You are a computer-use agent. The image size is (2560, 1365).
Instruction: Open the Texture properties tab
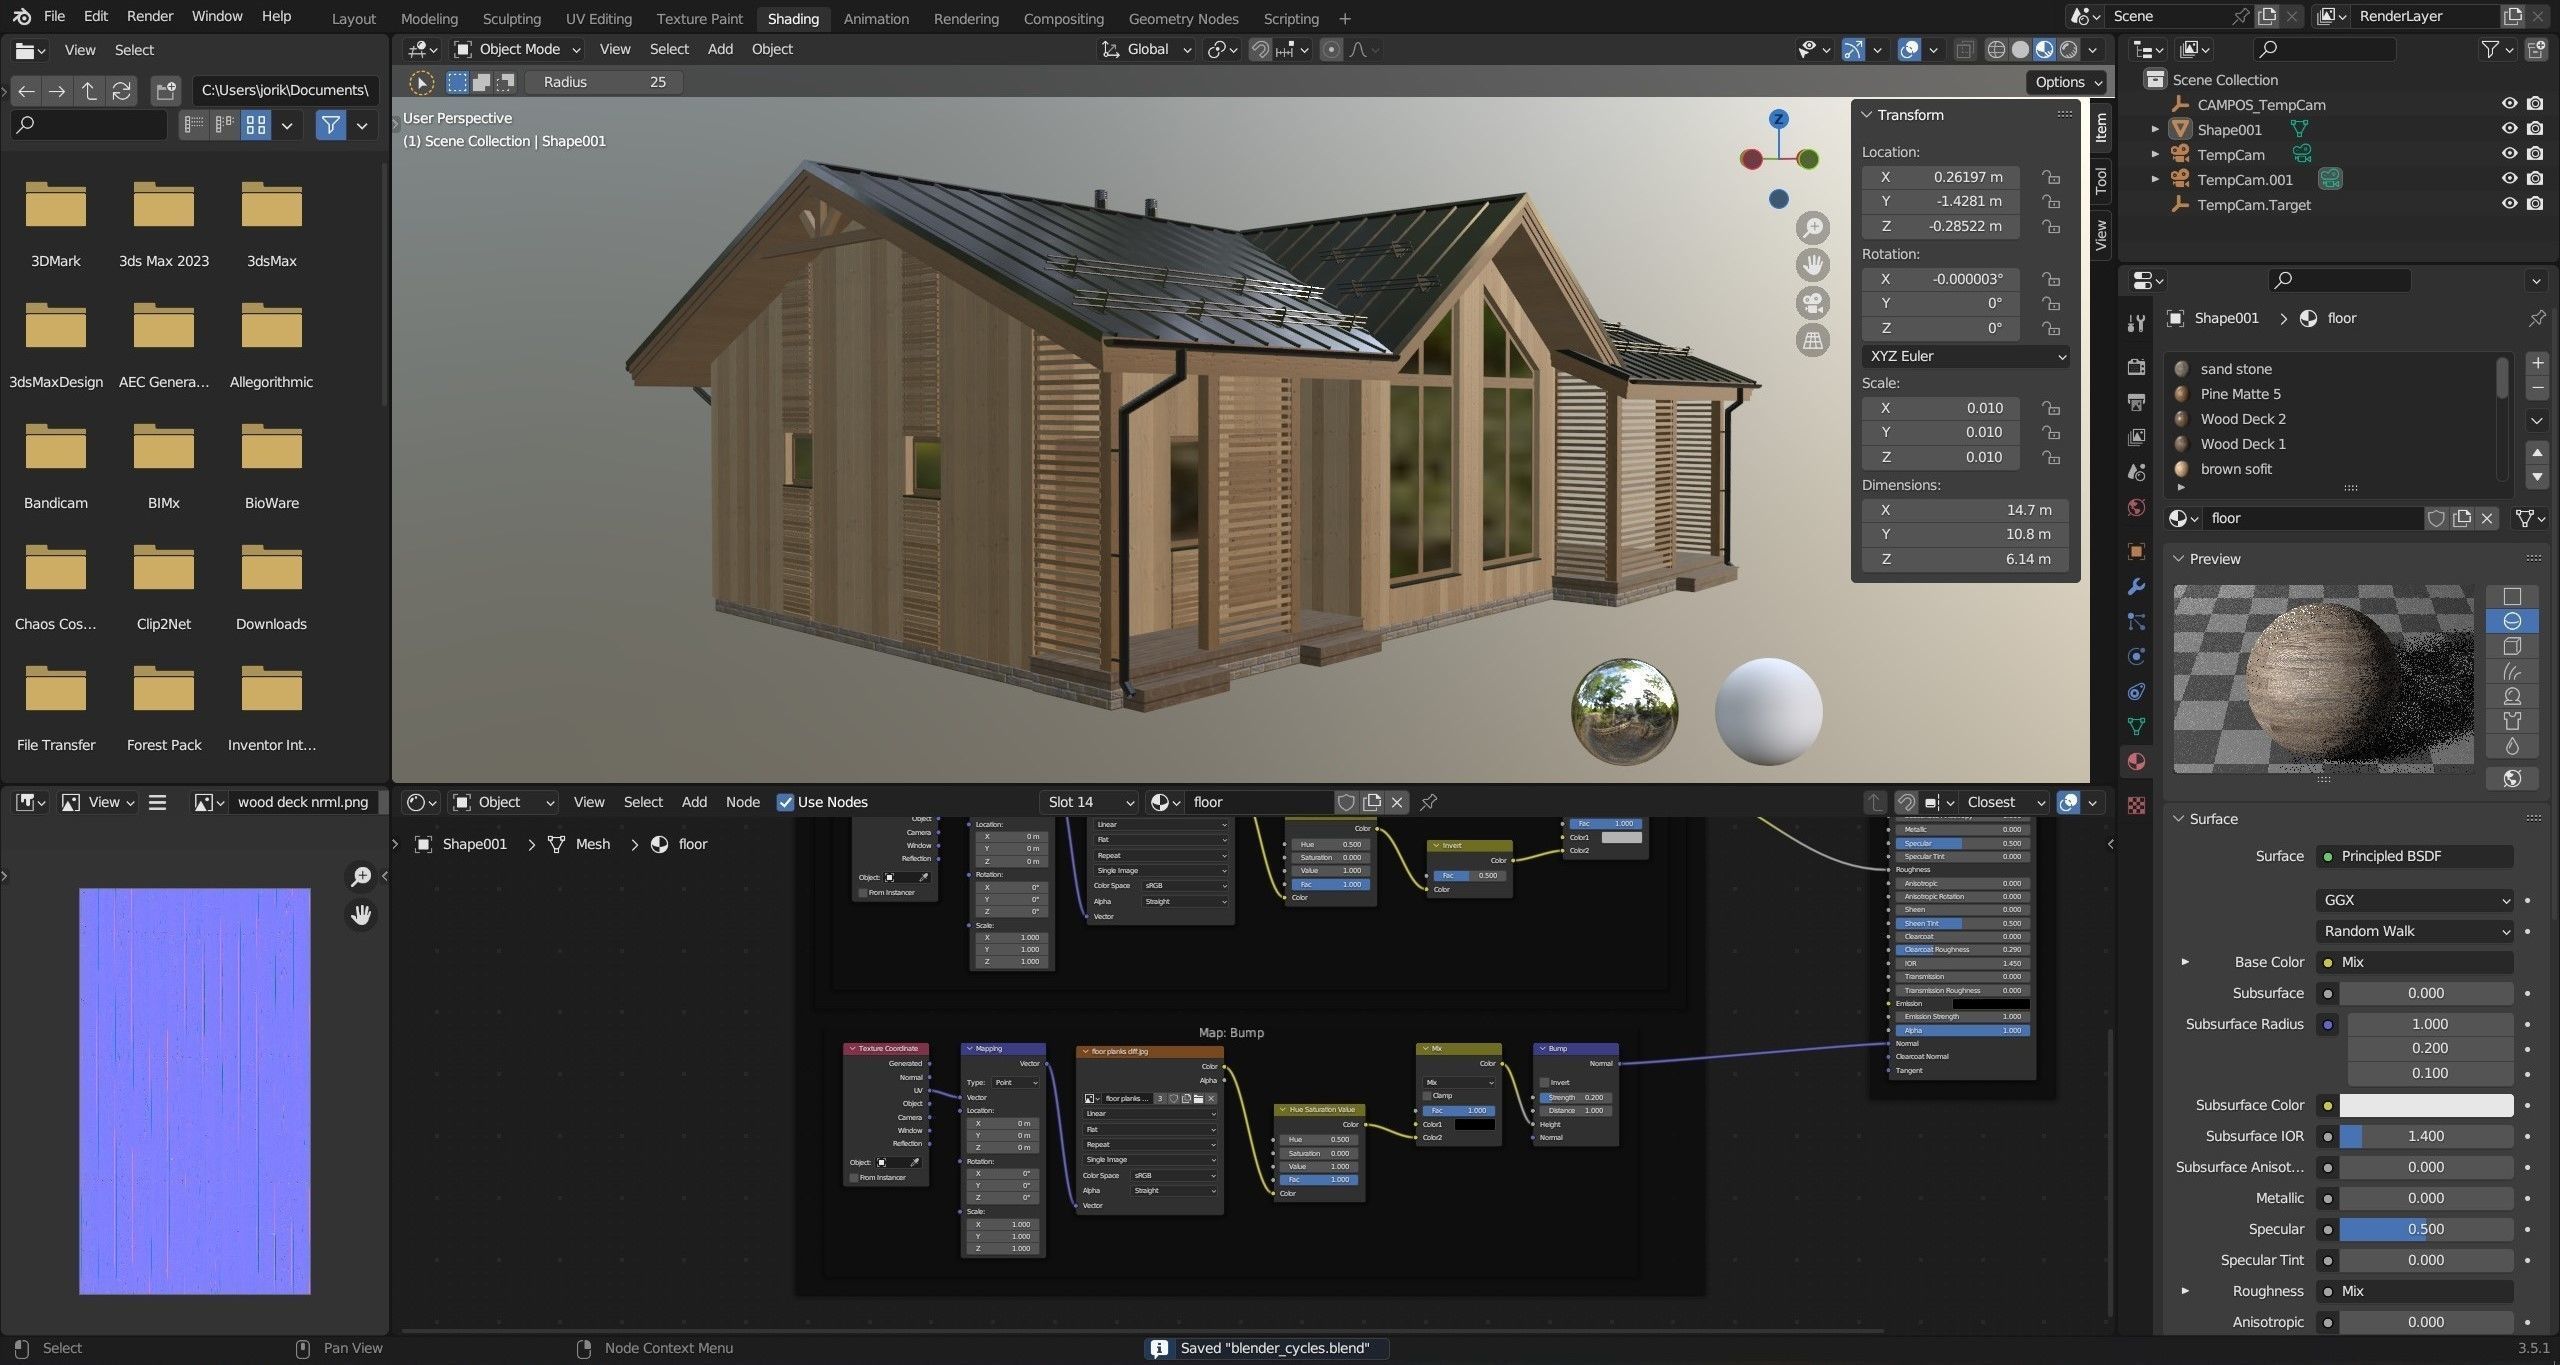click(2136, 805)
